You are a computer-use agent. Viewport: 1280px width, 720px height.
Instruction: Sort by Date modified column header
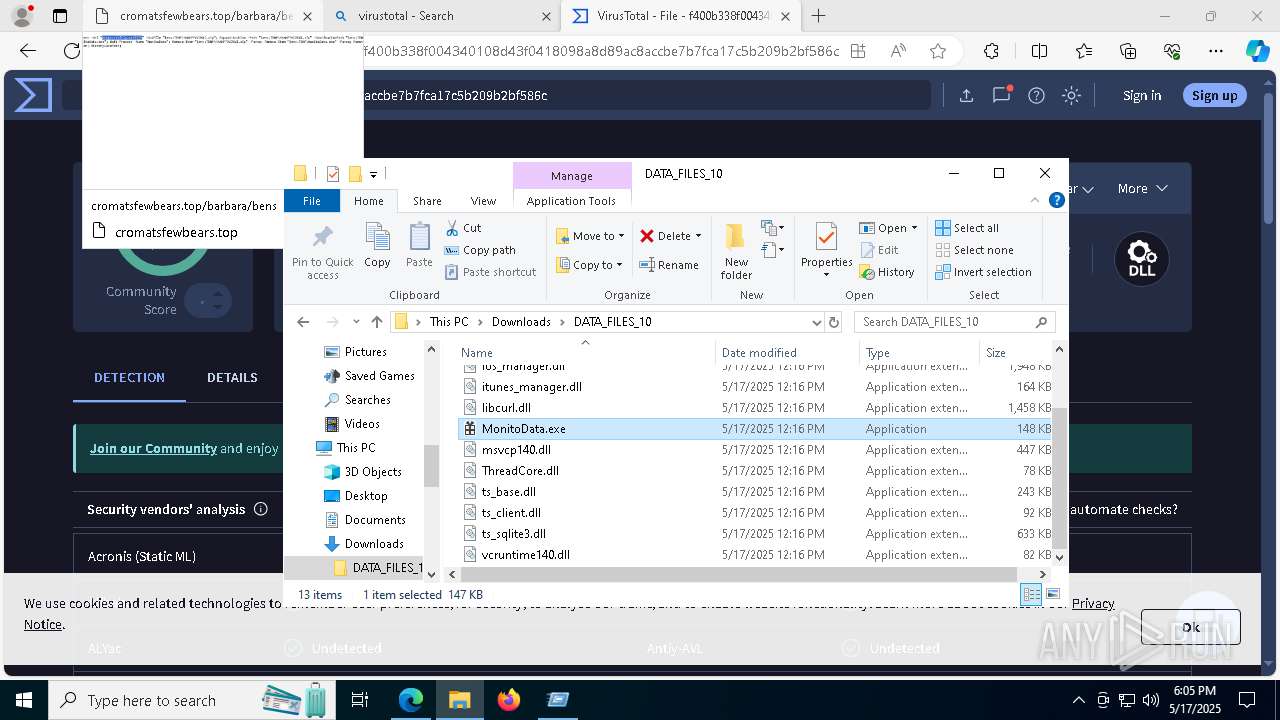tap(759, 352)
